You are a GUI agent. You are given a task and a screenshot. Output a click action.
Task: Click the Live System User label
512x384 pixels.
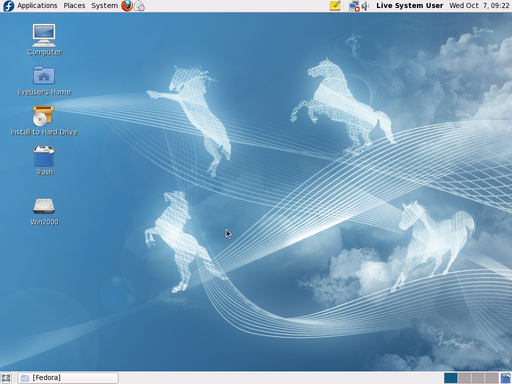point(410,6)
